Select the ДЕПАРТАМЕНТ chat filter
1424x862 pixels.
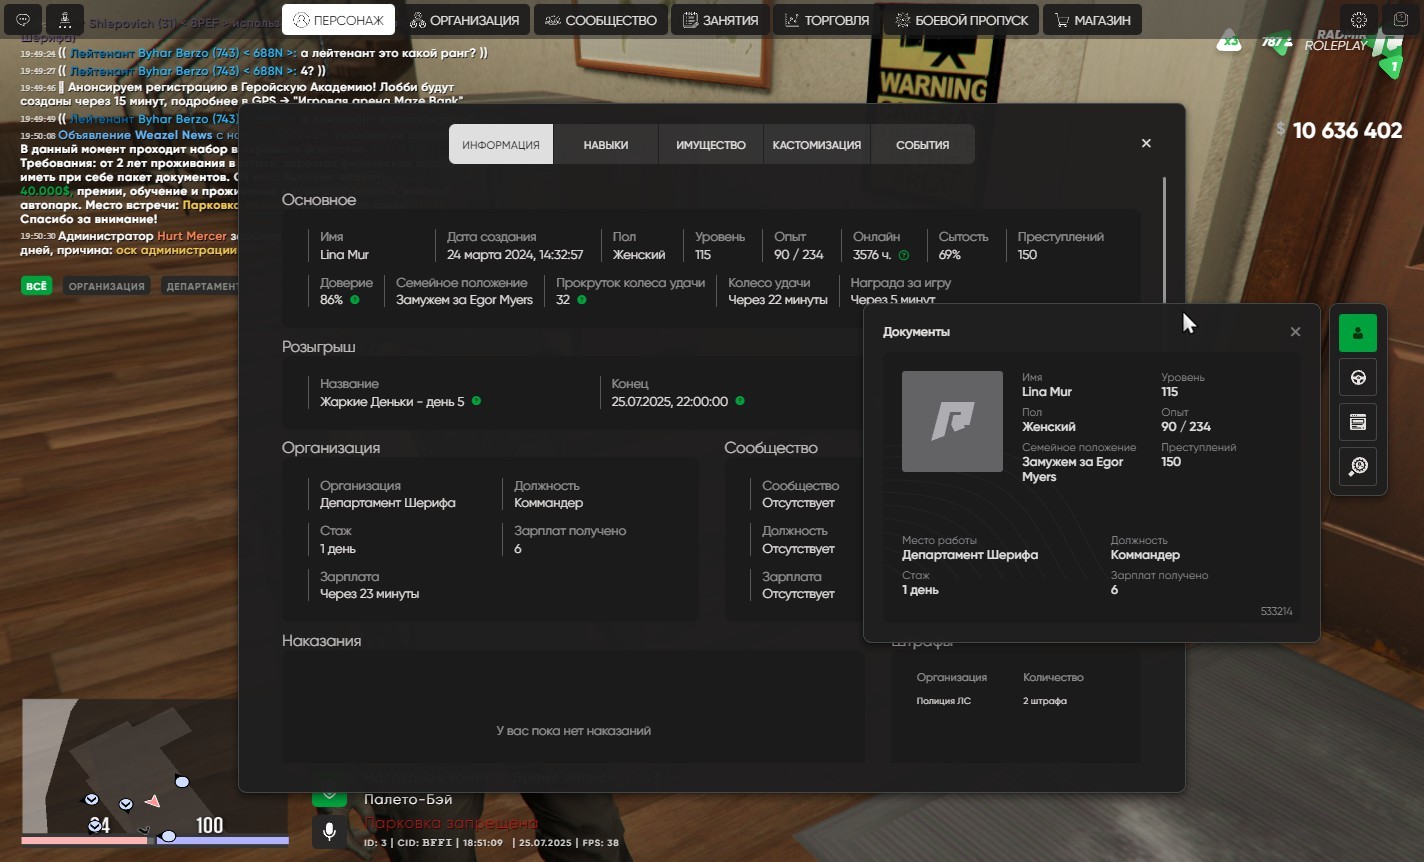200,286
